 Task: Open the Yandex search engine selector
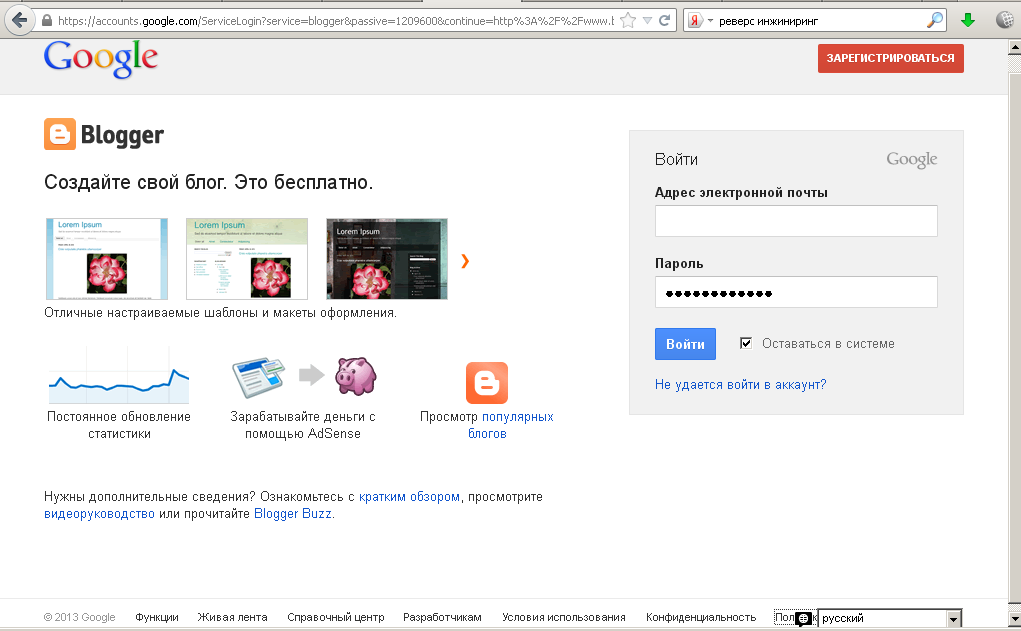(x=701, y=21)
